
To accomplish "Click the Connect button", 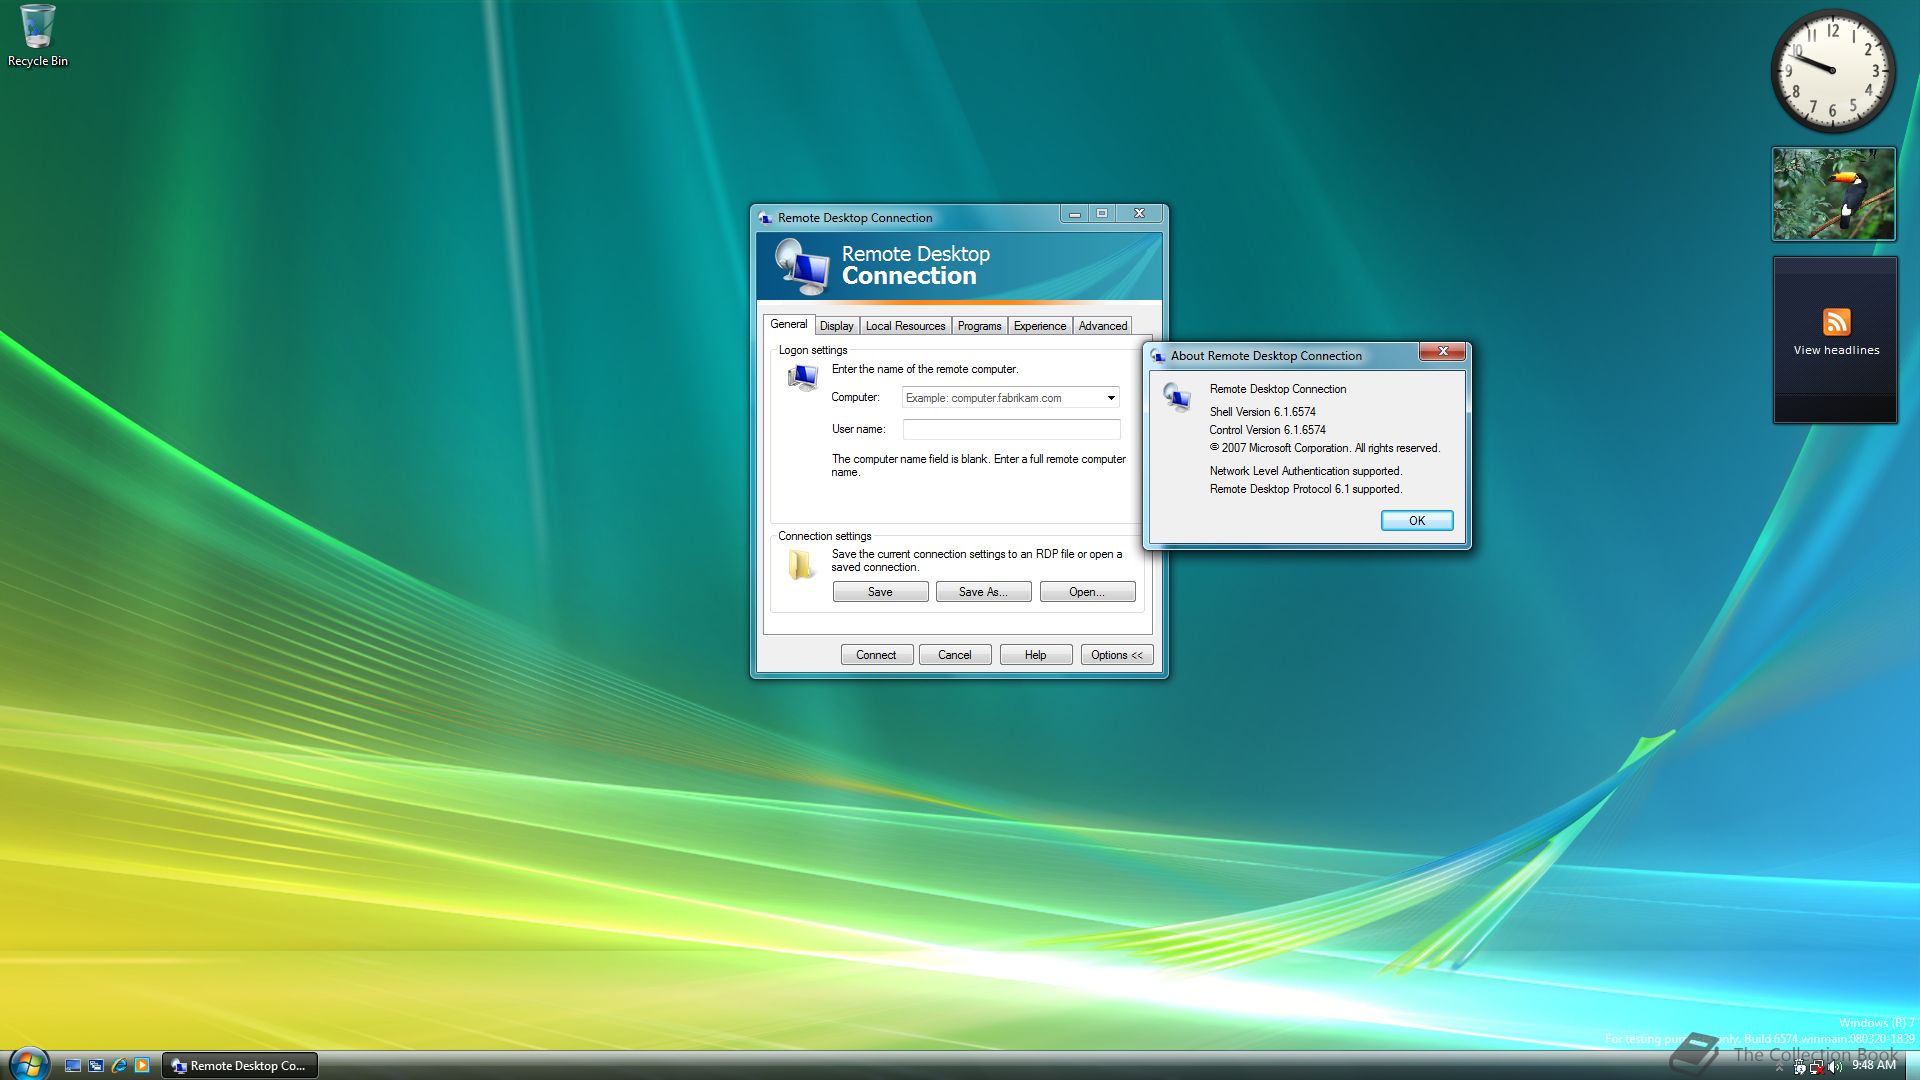I will [x=876, y=655].
